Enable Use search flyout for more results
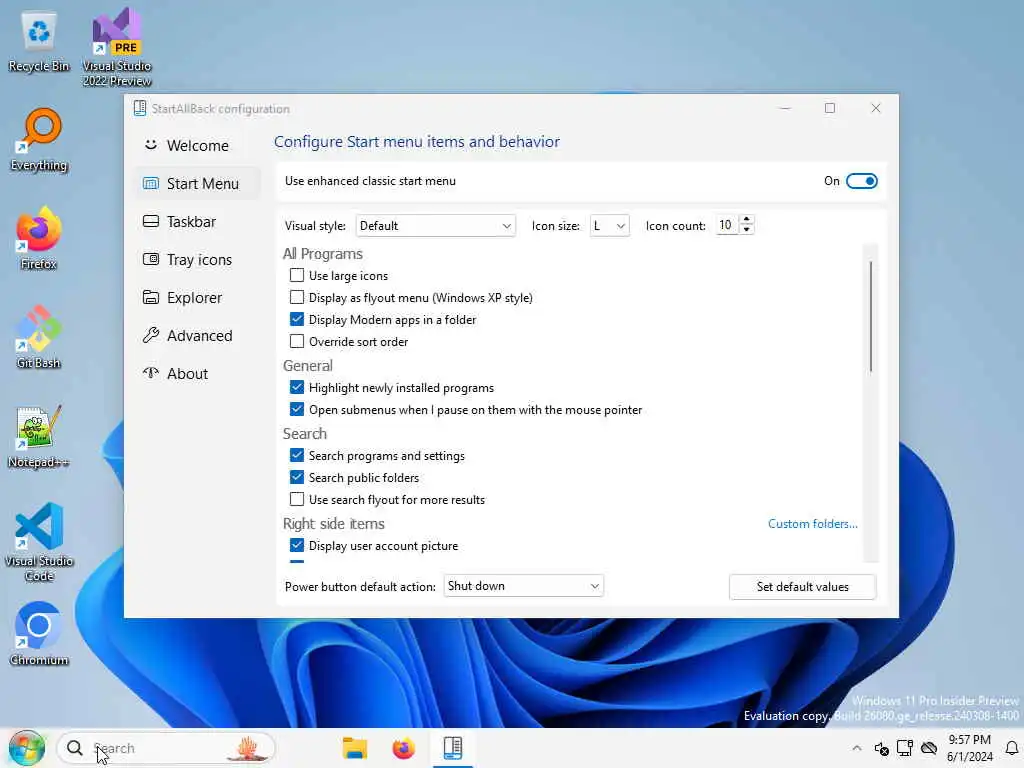Screen dimensions: 1024x768 pyautogui.click(x=297, y=500)
